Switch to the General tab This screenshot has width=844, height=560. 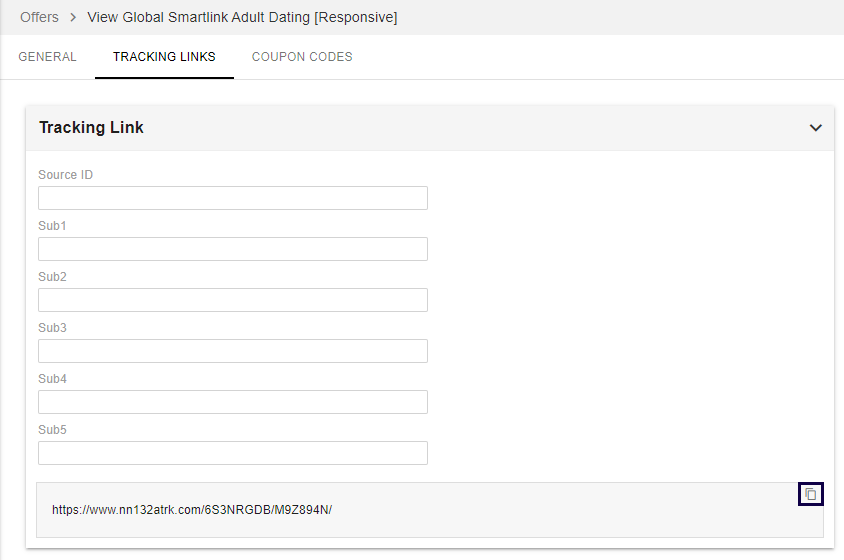click(x=47, y=57)
